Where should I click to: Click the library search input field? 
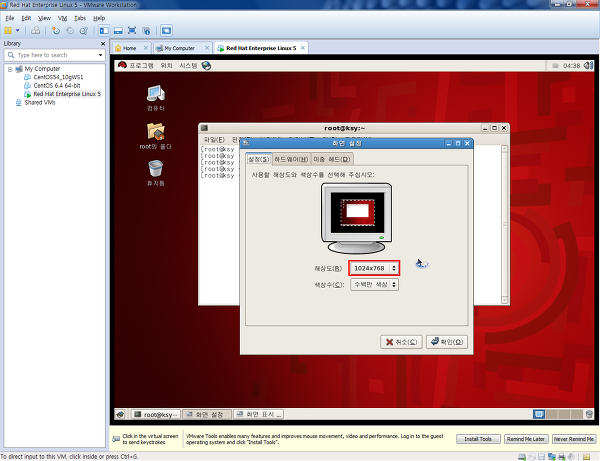(x=52, y=55)
